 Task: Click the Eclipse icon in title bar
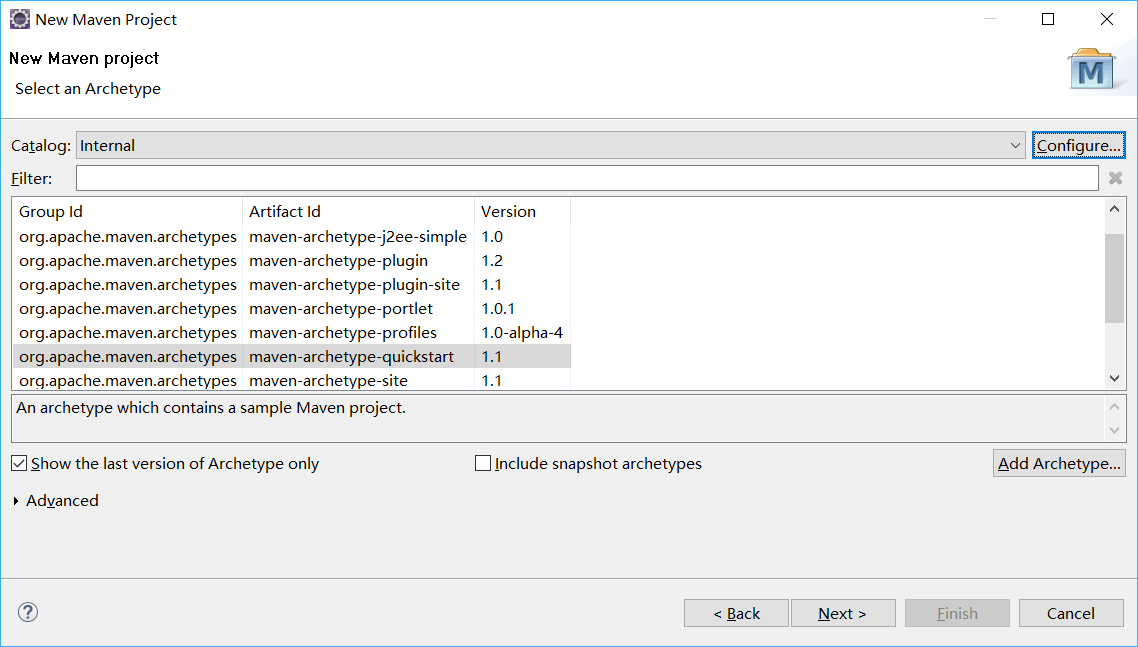pos(20,20)
